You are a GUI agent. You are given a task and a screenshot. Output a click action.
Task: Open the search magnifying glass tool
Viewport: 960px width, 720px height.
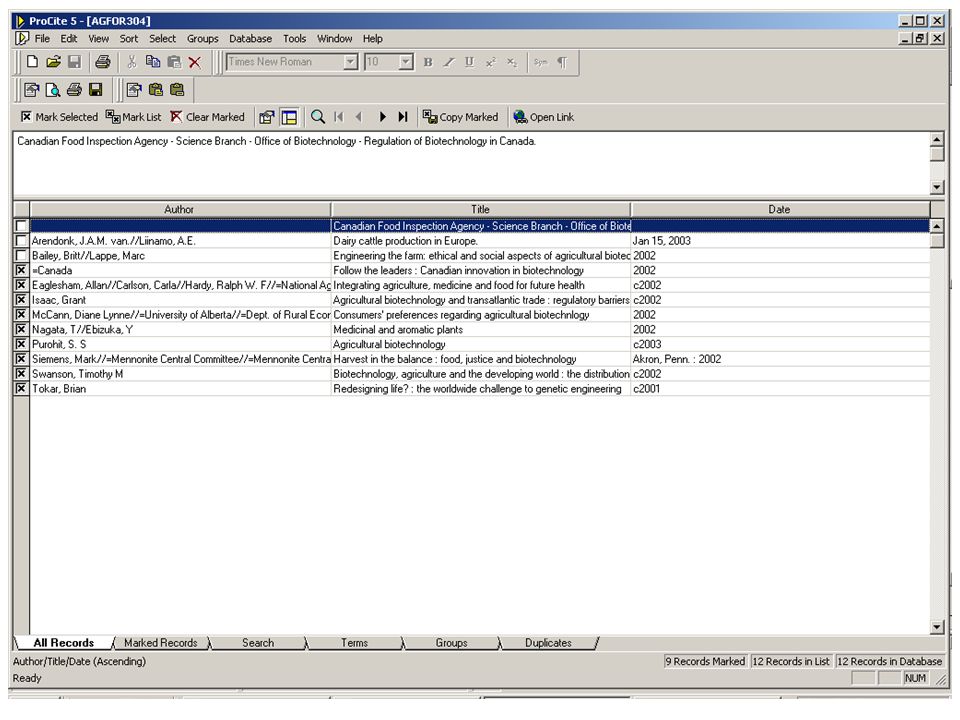click(x=318, y=117)
